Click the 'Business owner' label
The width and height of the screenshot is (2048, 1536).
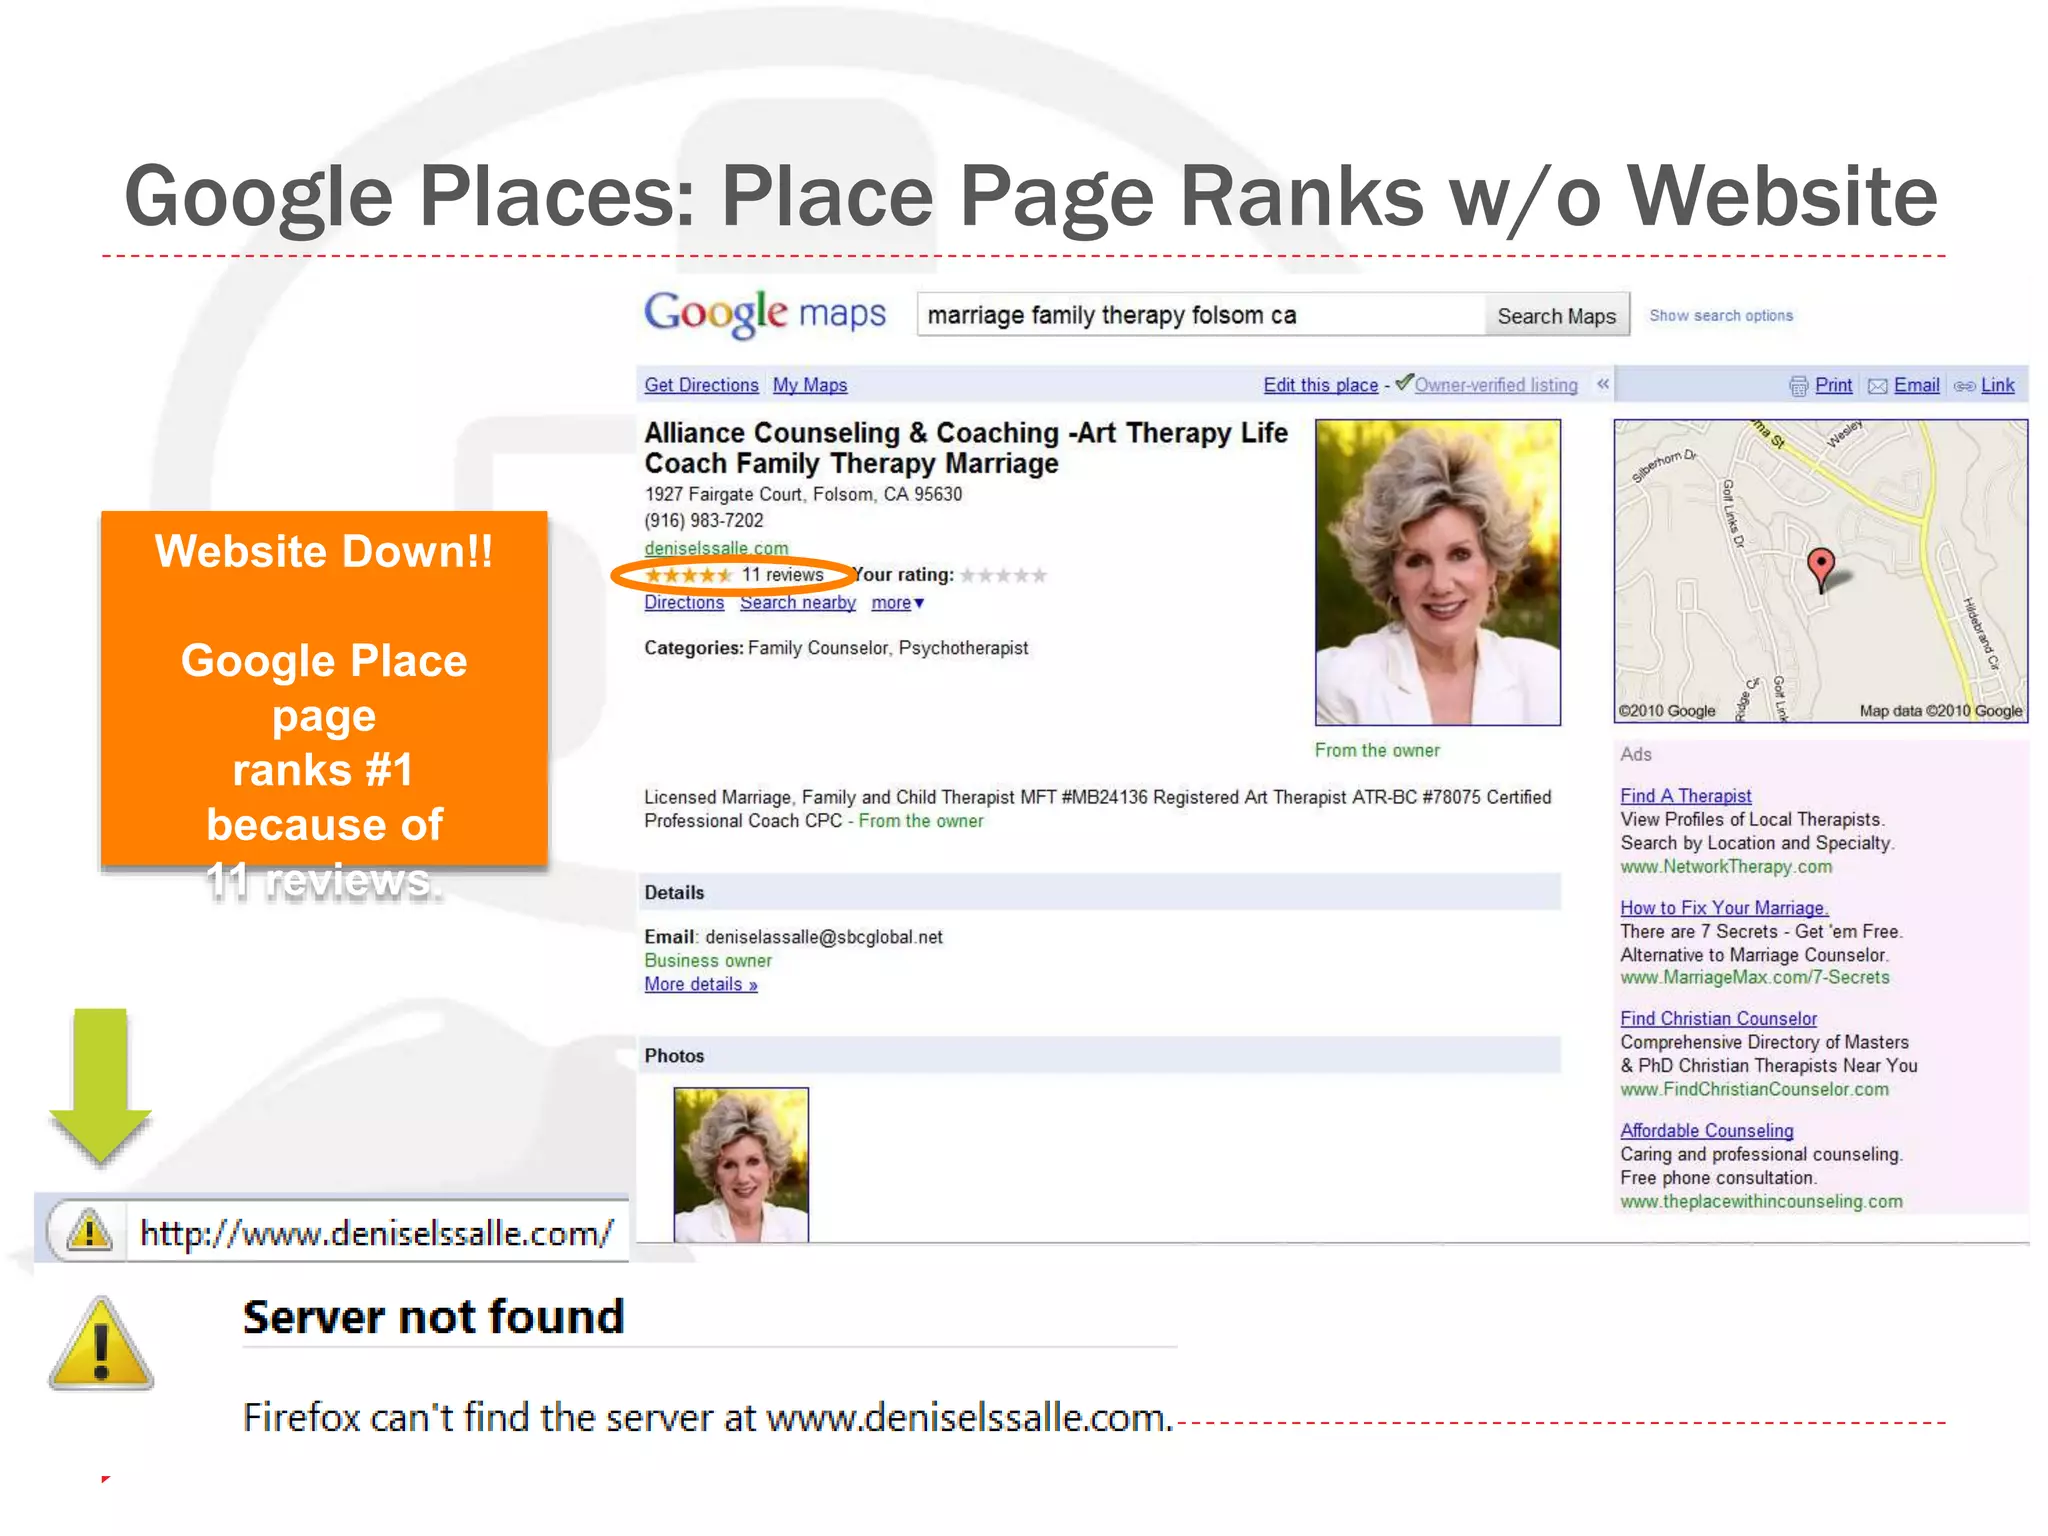pyautogui.click(x=708, y=960)
